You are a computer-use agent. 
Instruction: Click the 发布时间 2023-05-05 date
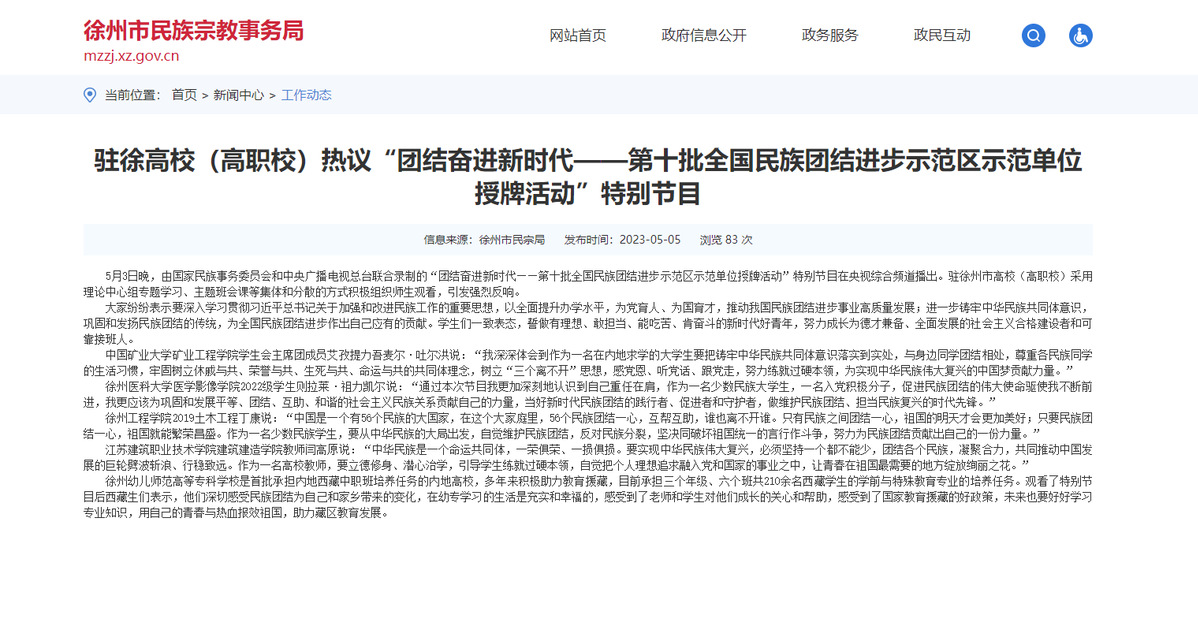(x=622, y=240)
